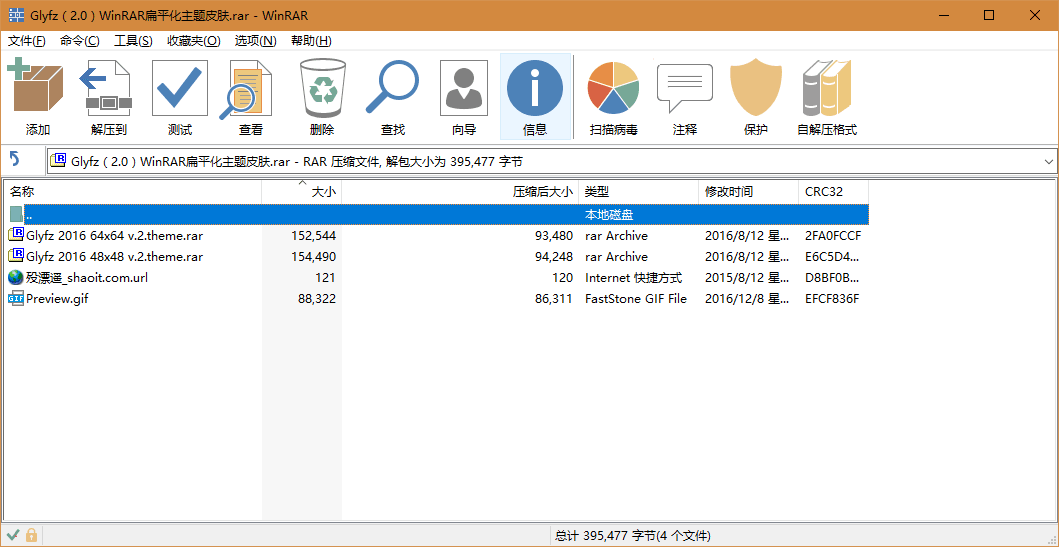Sort by Modified (修改时间) column header
The image size is (1059, 547).
coord(748,192)
